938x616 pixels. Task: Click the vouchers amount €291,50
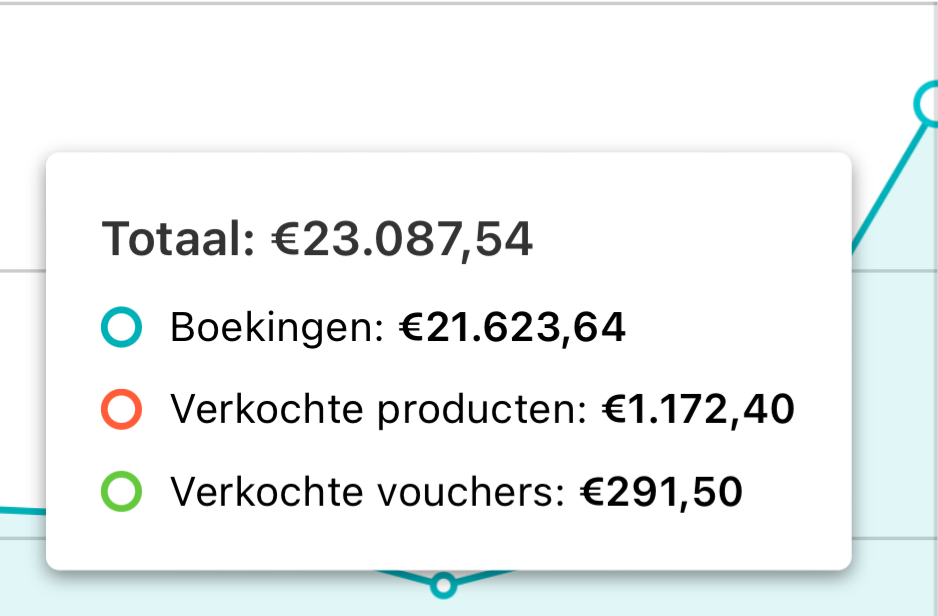tap(661, 492)
